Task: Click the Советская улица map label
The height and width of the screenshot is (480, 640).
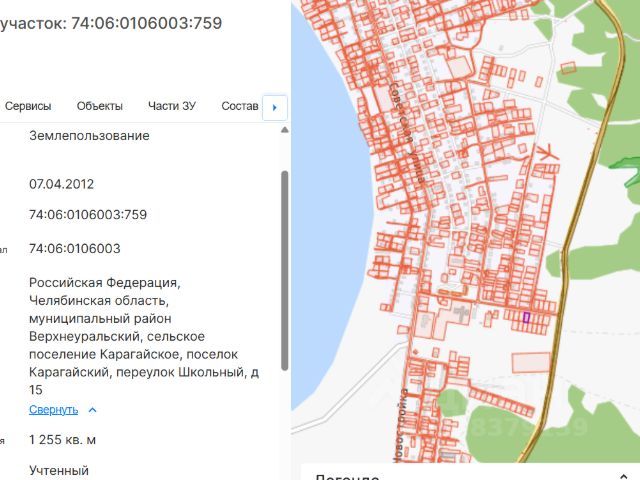Action: point(407,133)
